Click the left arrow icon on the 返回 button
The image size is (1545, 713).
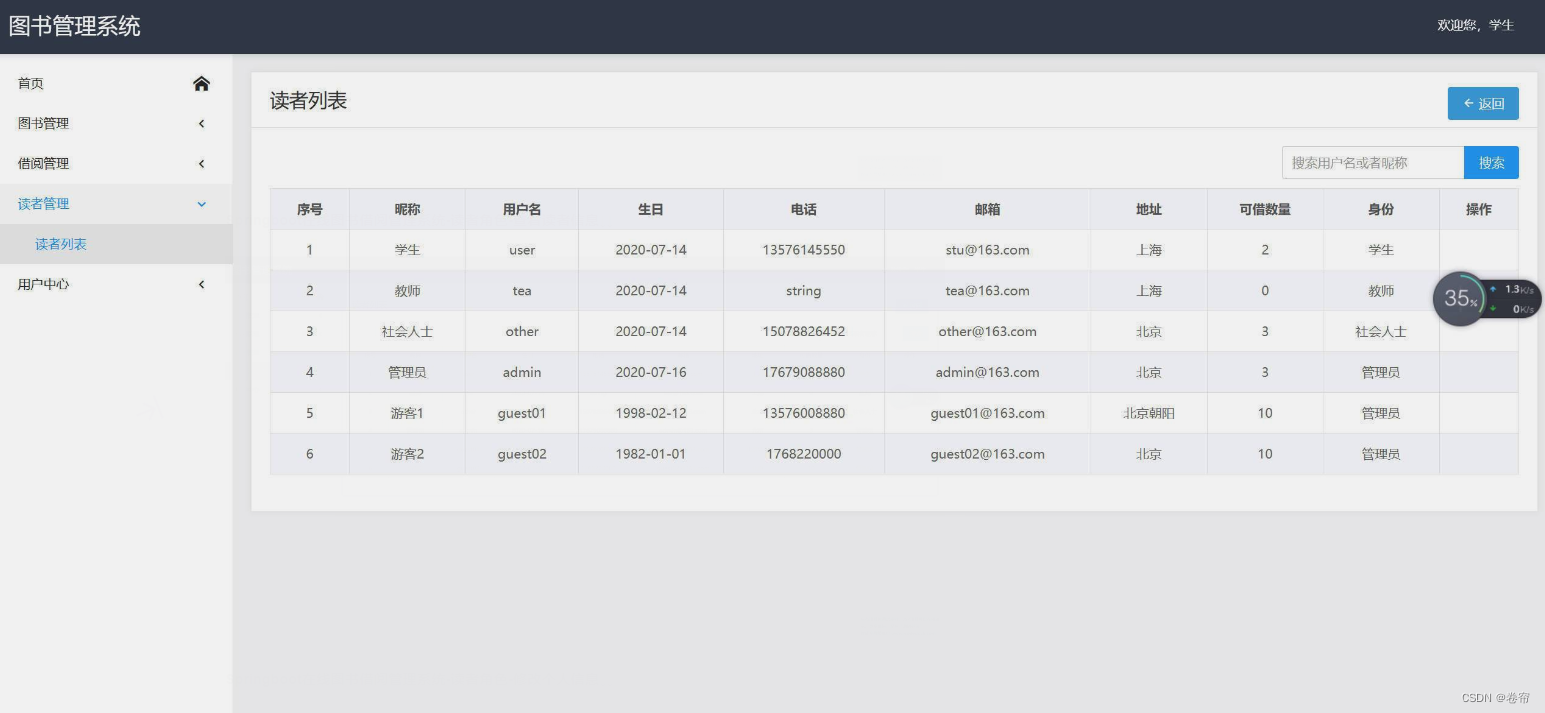1469,103
